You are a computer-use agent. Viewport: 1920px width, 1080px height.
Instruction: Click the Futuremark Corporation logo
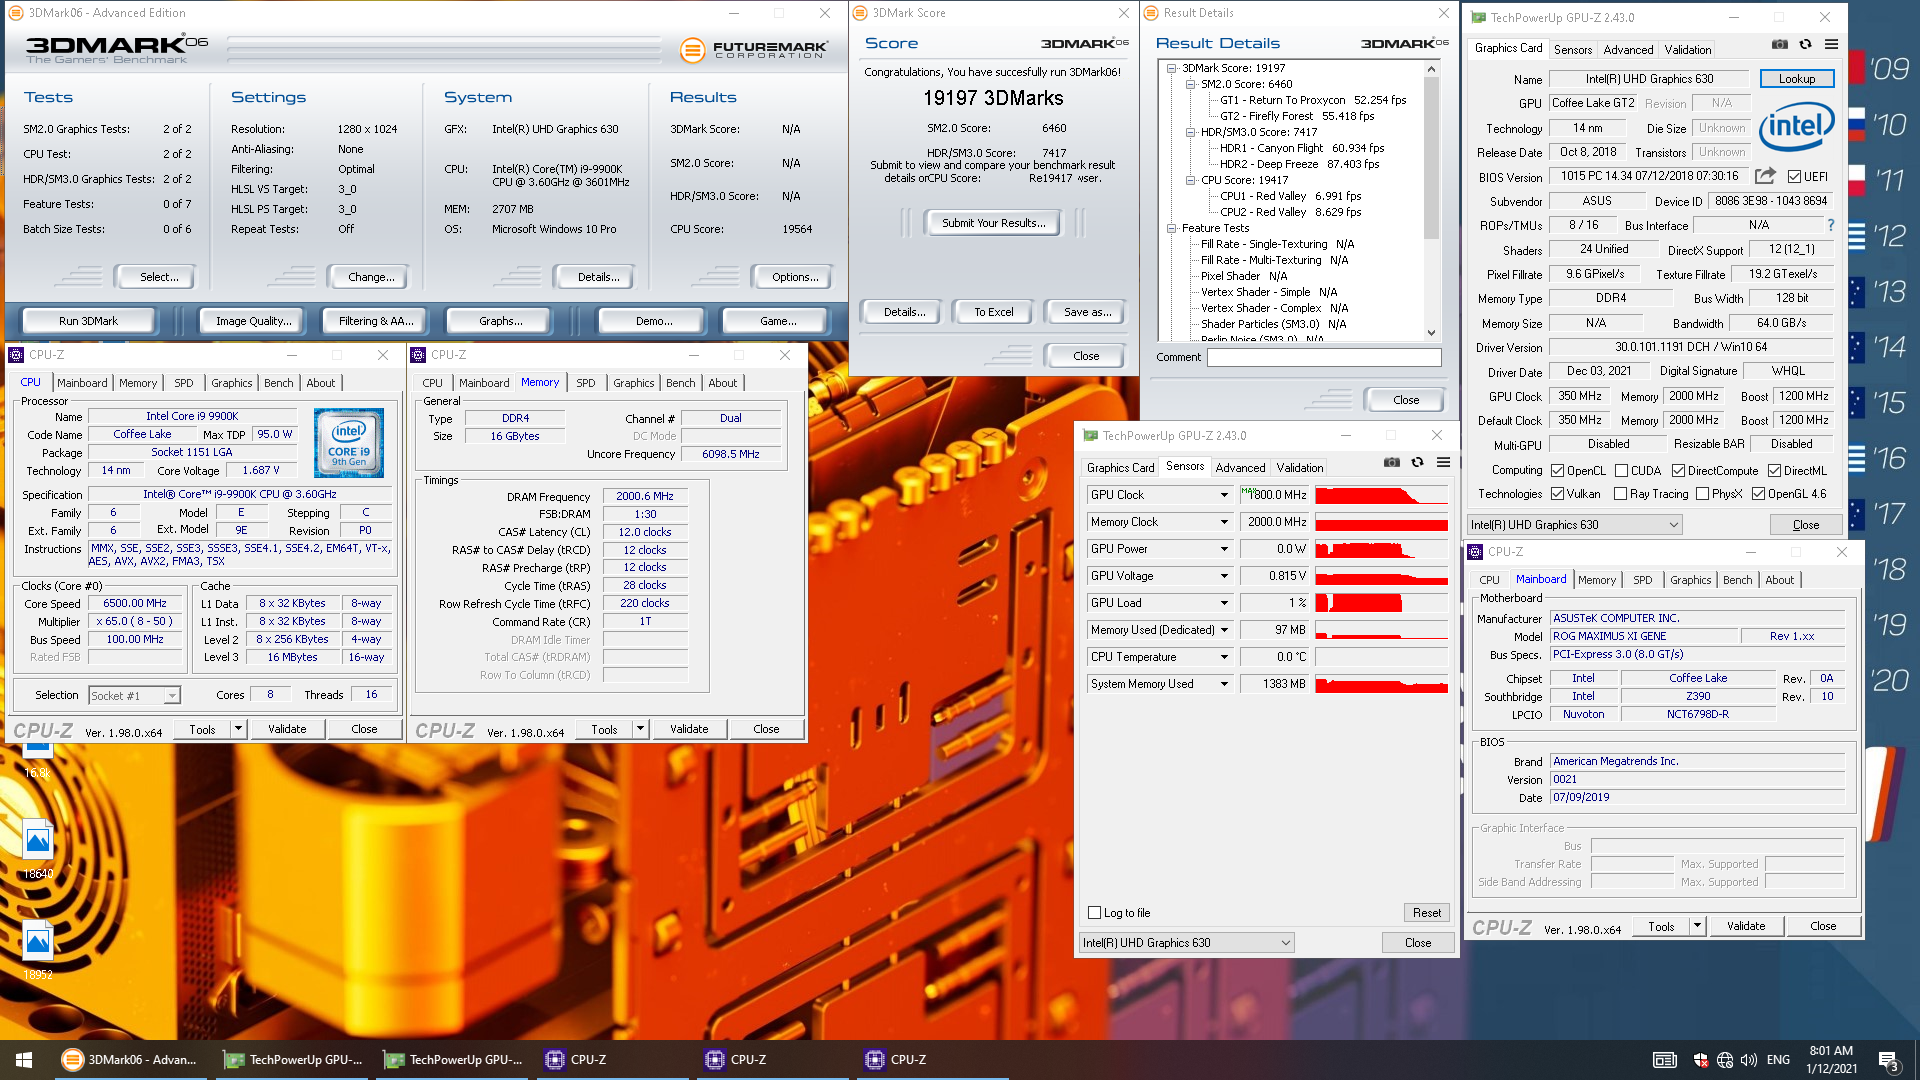(754, 49)
